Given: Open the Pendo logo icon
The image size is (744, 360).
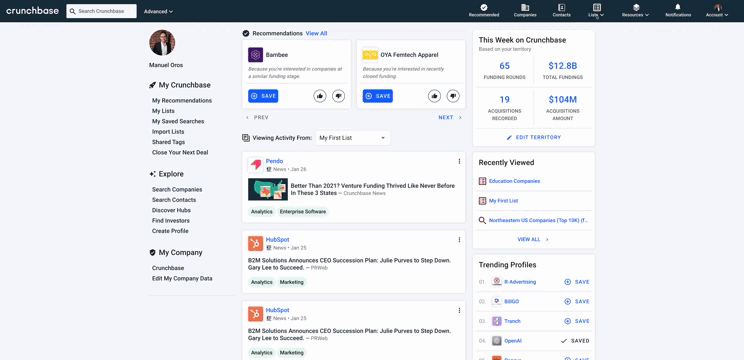Looking at the screenshot, I should pyautogui.click(x=255, y=165).
